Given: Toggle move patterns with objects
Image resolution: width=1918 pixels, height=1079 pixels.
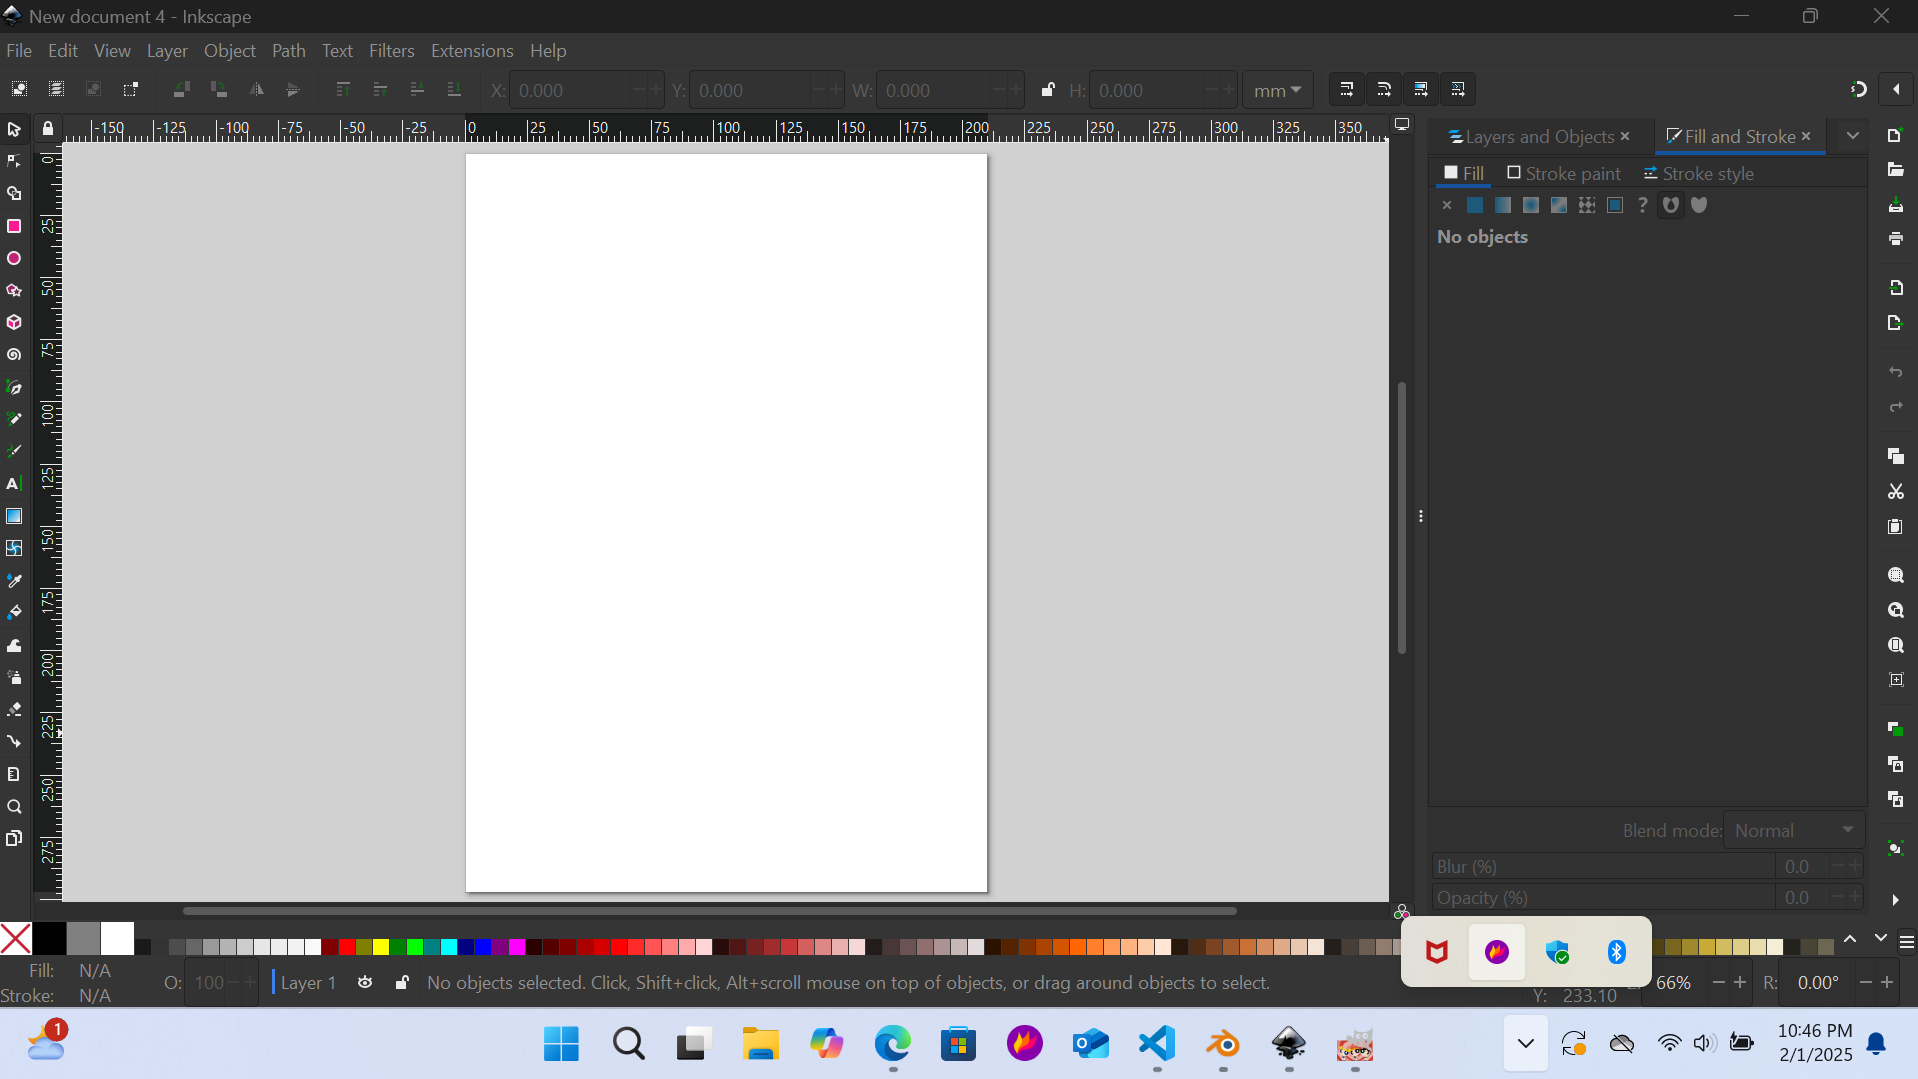Looking at the screenshot, I should (x=1458, y=90).
